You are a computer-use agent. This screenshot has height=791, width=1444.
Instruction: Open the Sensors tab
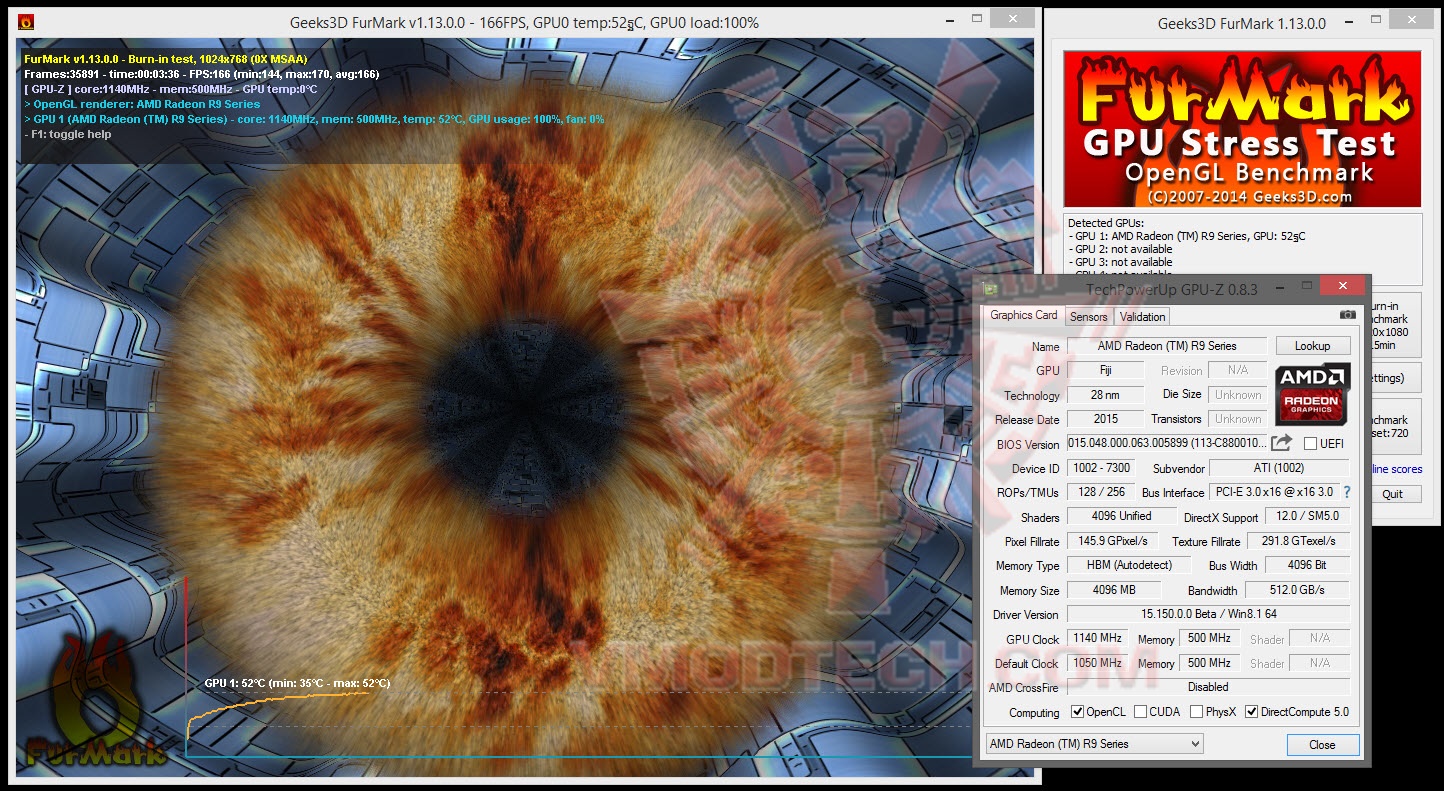point(1088,317)
